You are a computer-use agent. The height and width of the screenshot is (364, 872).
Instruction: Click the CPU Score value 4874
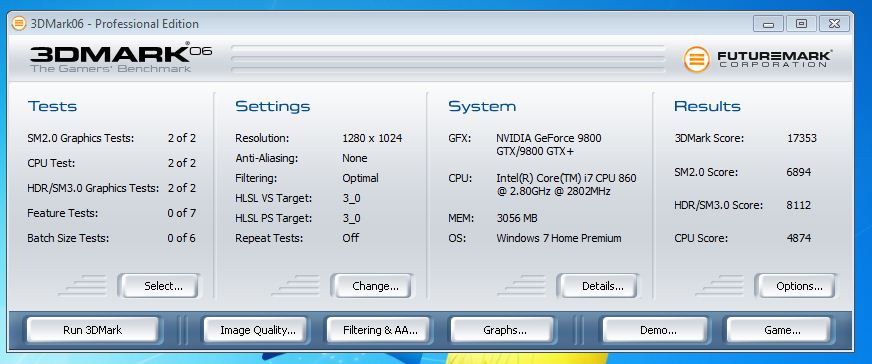[x=799, y=238]
